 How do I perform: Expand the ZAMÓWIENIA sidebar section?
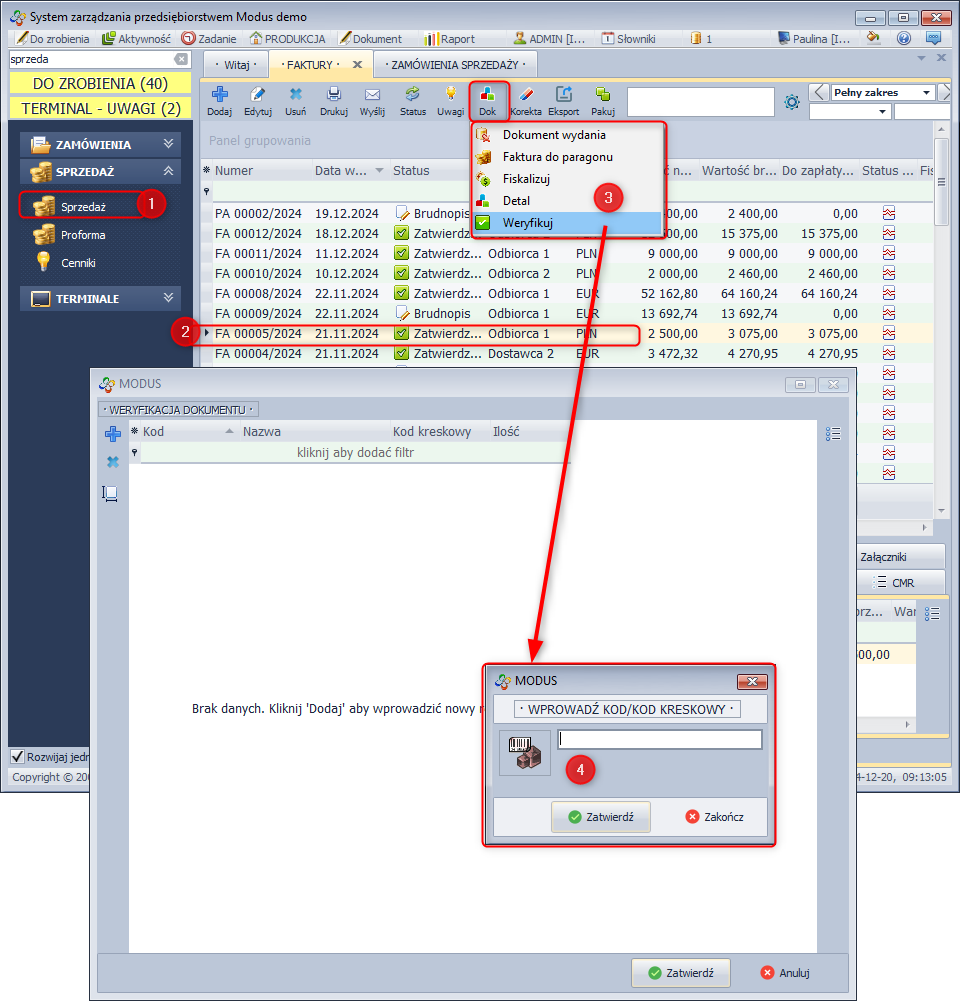tap(100, 144)
